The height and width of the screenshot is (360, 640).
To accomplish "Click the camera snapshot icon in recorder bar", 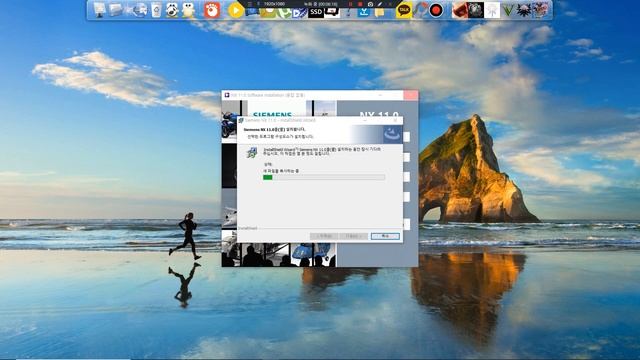I will pos(370,4).
